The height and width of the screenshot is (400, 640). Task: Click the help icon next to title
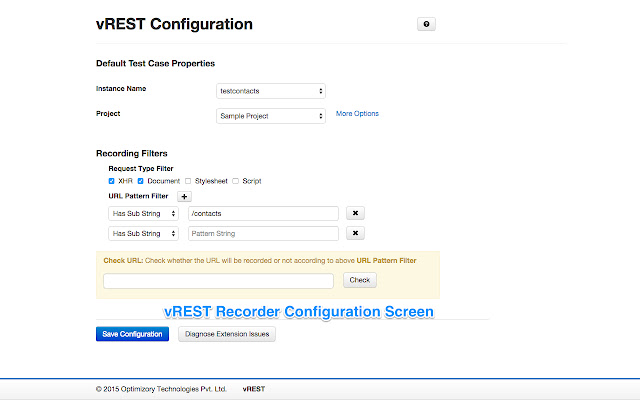click(x=426, y=24)
